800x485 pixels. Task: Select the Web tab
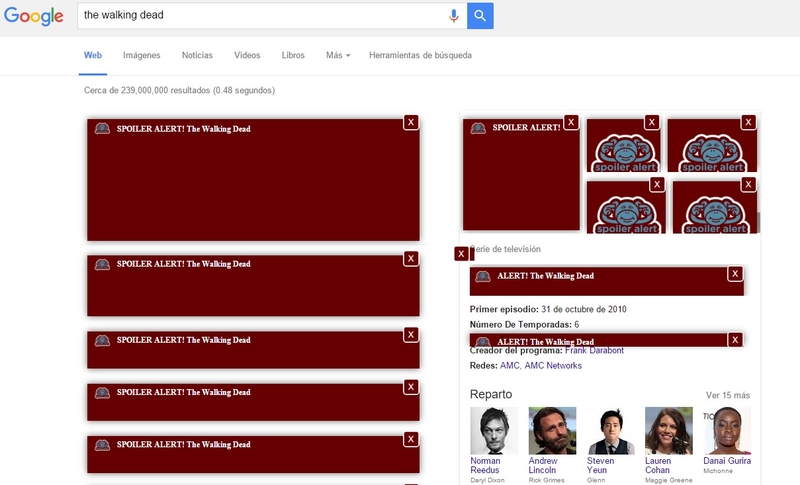93,55
